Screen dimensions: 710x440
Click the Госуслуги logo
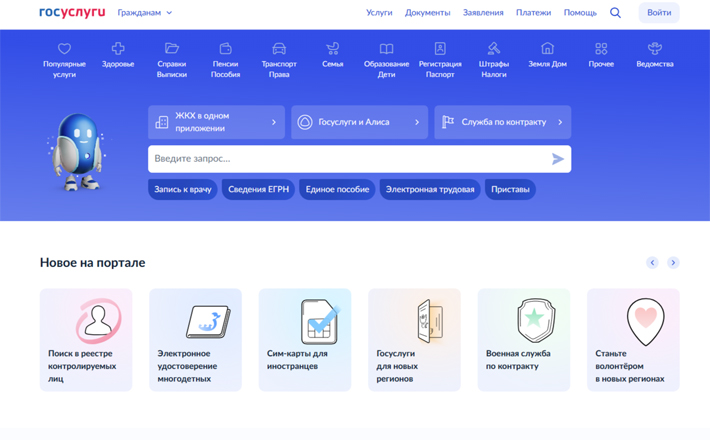coord(72,13)
